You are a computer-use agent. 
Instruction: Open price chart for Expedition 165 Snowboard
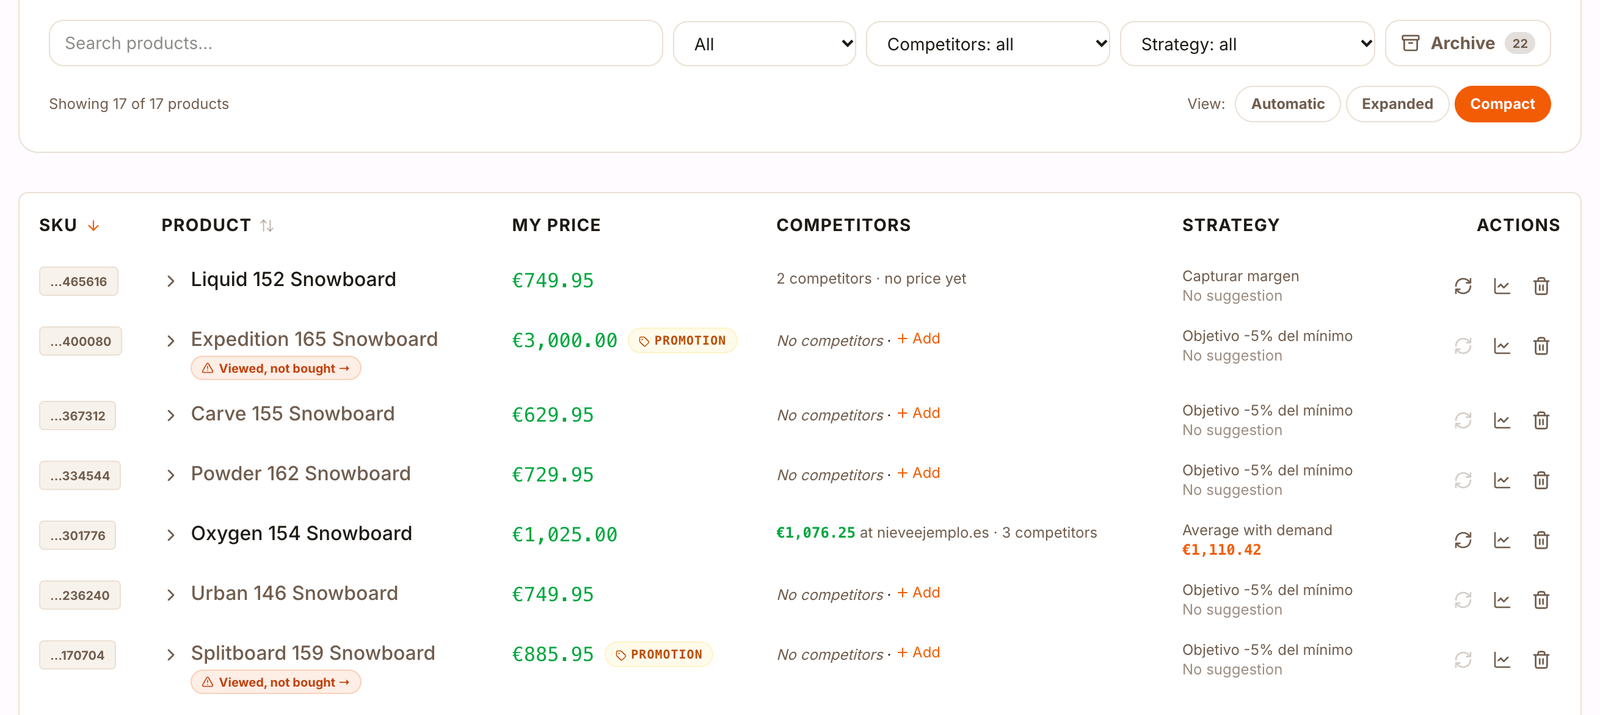click(x=1502, y=346)
